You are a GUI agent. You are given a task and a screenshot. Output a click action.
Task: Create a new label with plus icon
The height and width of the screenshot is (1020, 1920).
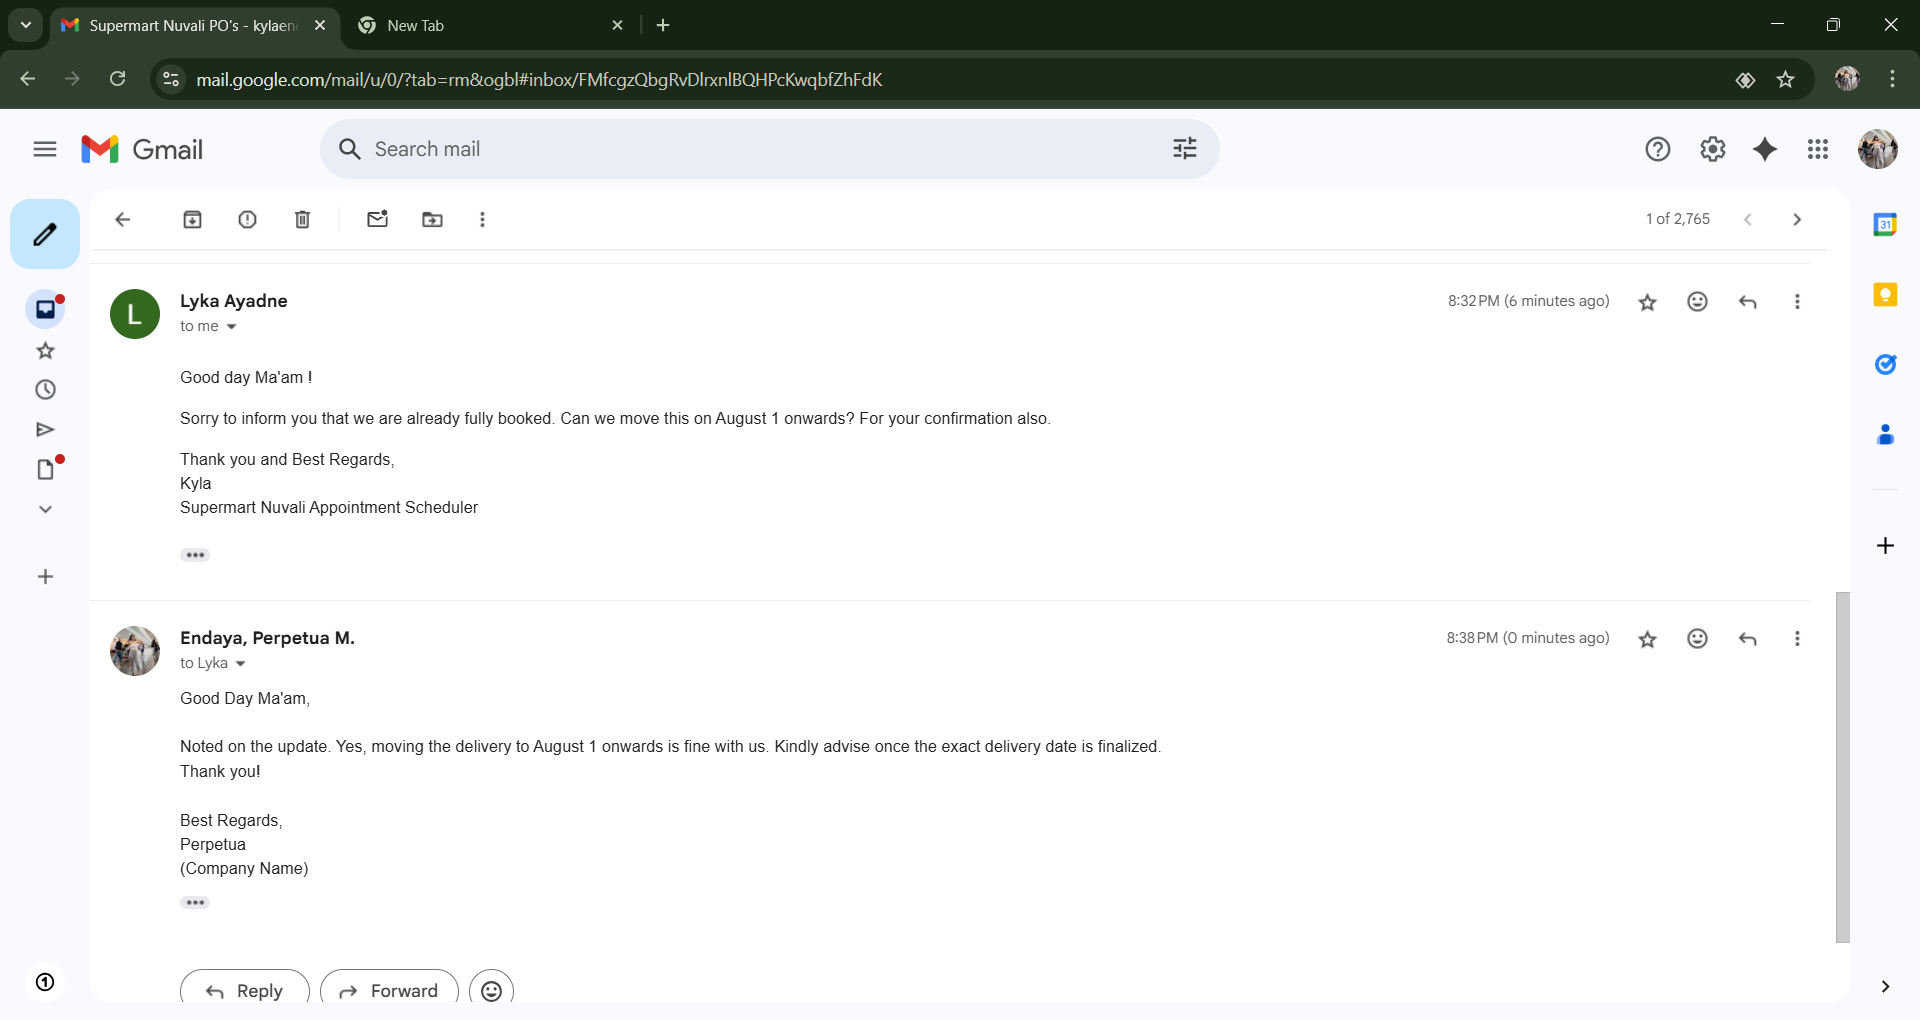[45, 576]
